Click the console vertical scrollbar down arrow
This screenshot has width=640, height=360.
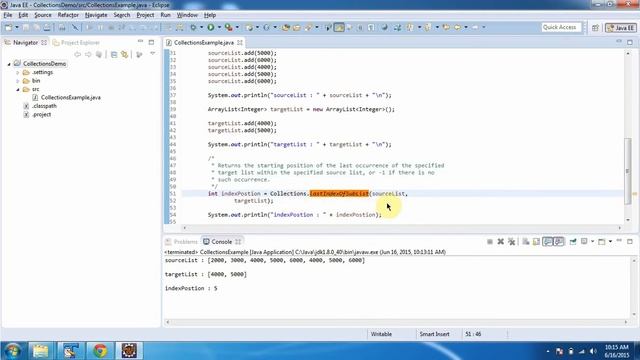[x=634, y=314]
